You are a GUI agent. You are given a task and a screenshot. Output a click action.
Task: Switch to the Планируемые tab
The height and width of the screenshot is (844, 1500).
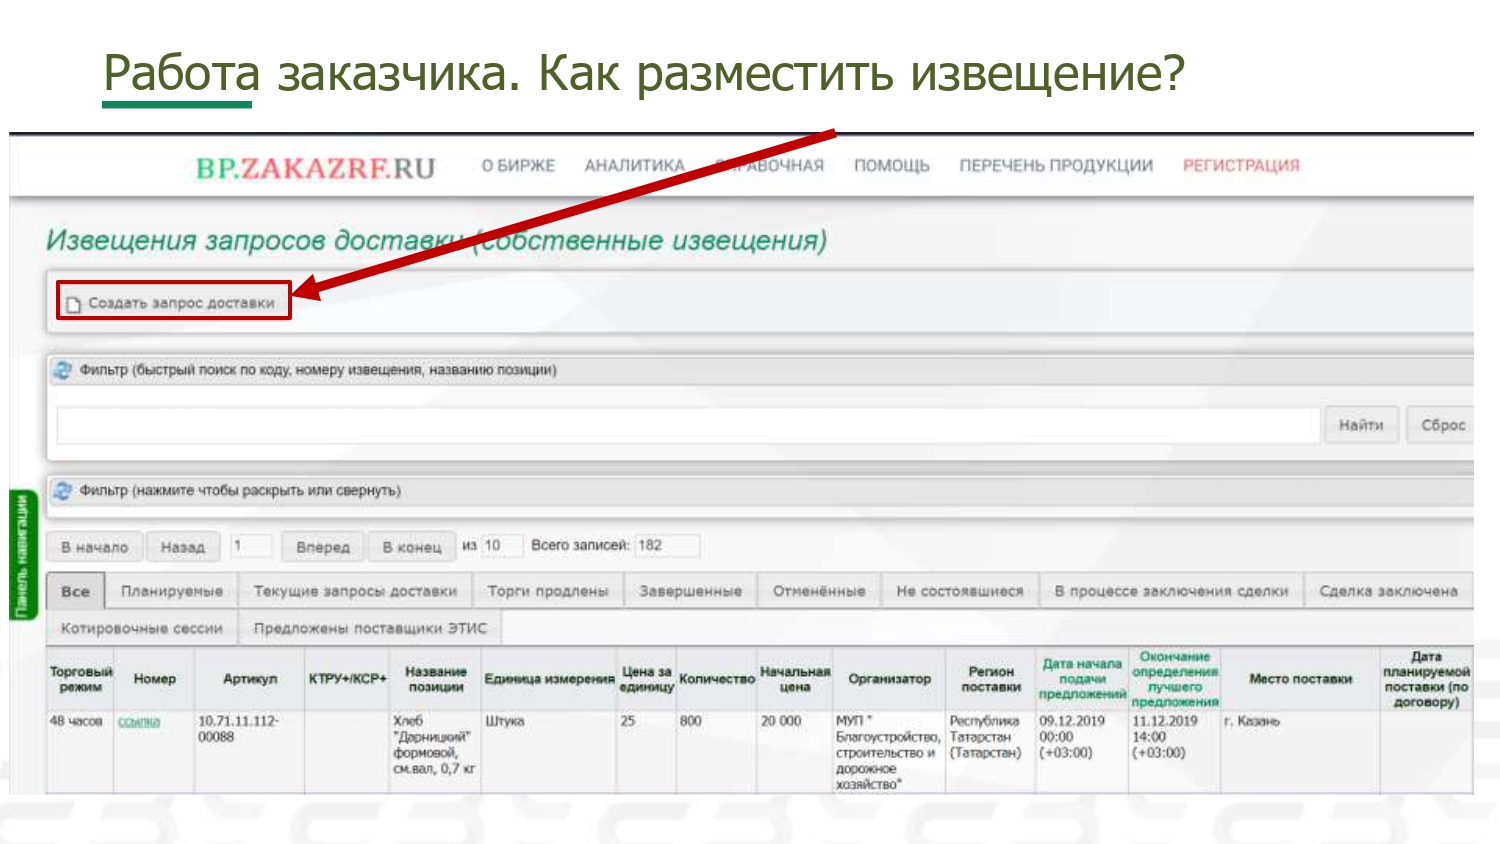(172, 591)
